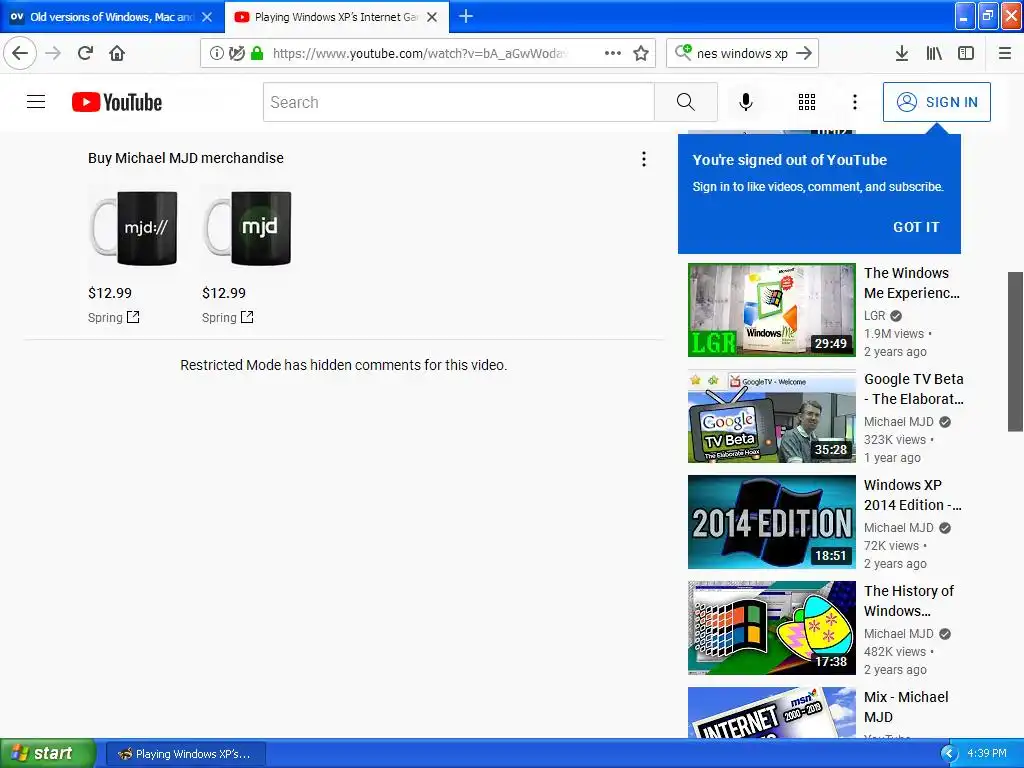Click the page vertical scrollbar thumb
Screen dimensions: 1024x768
tap(1015, 351)
